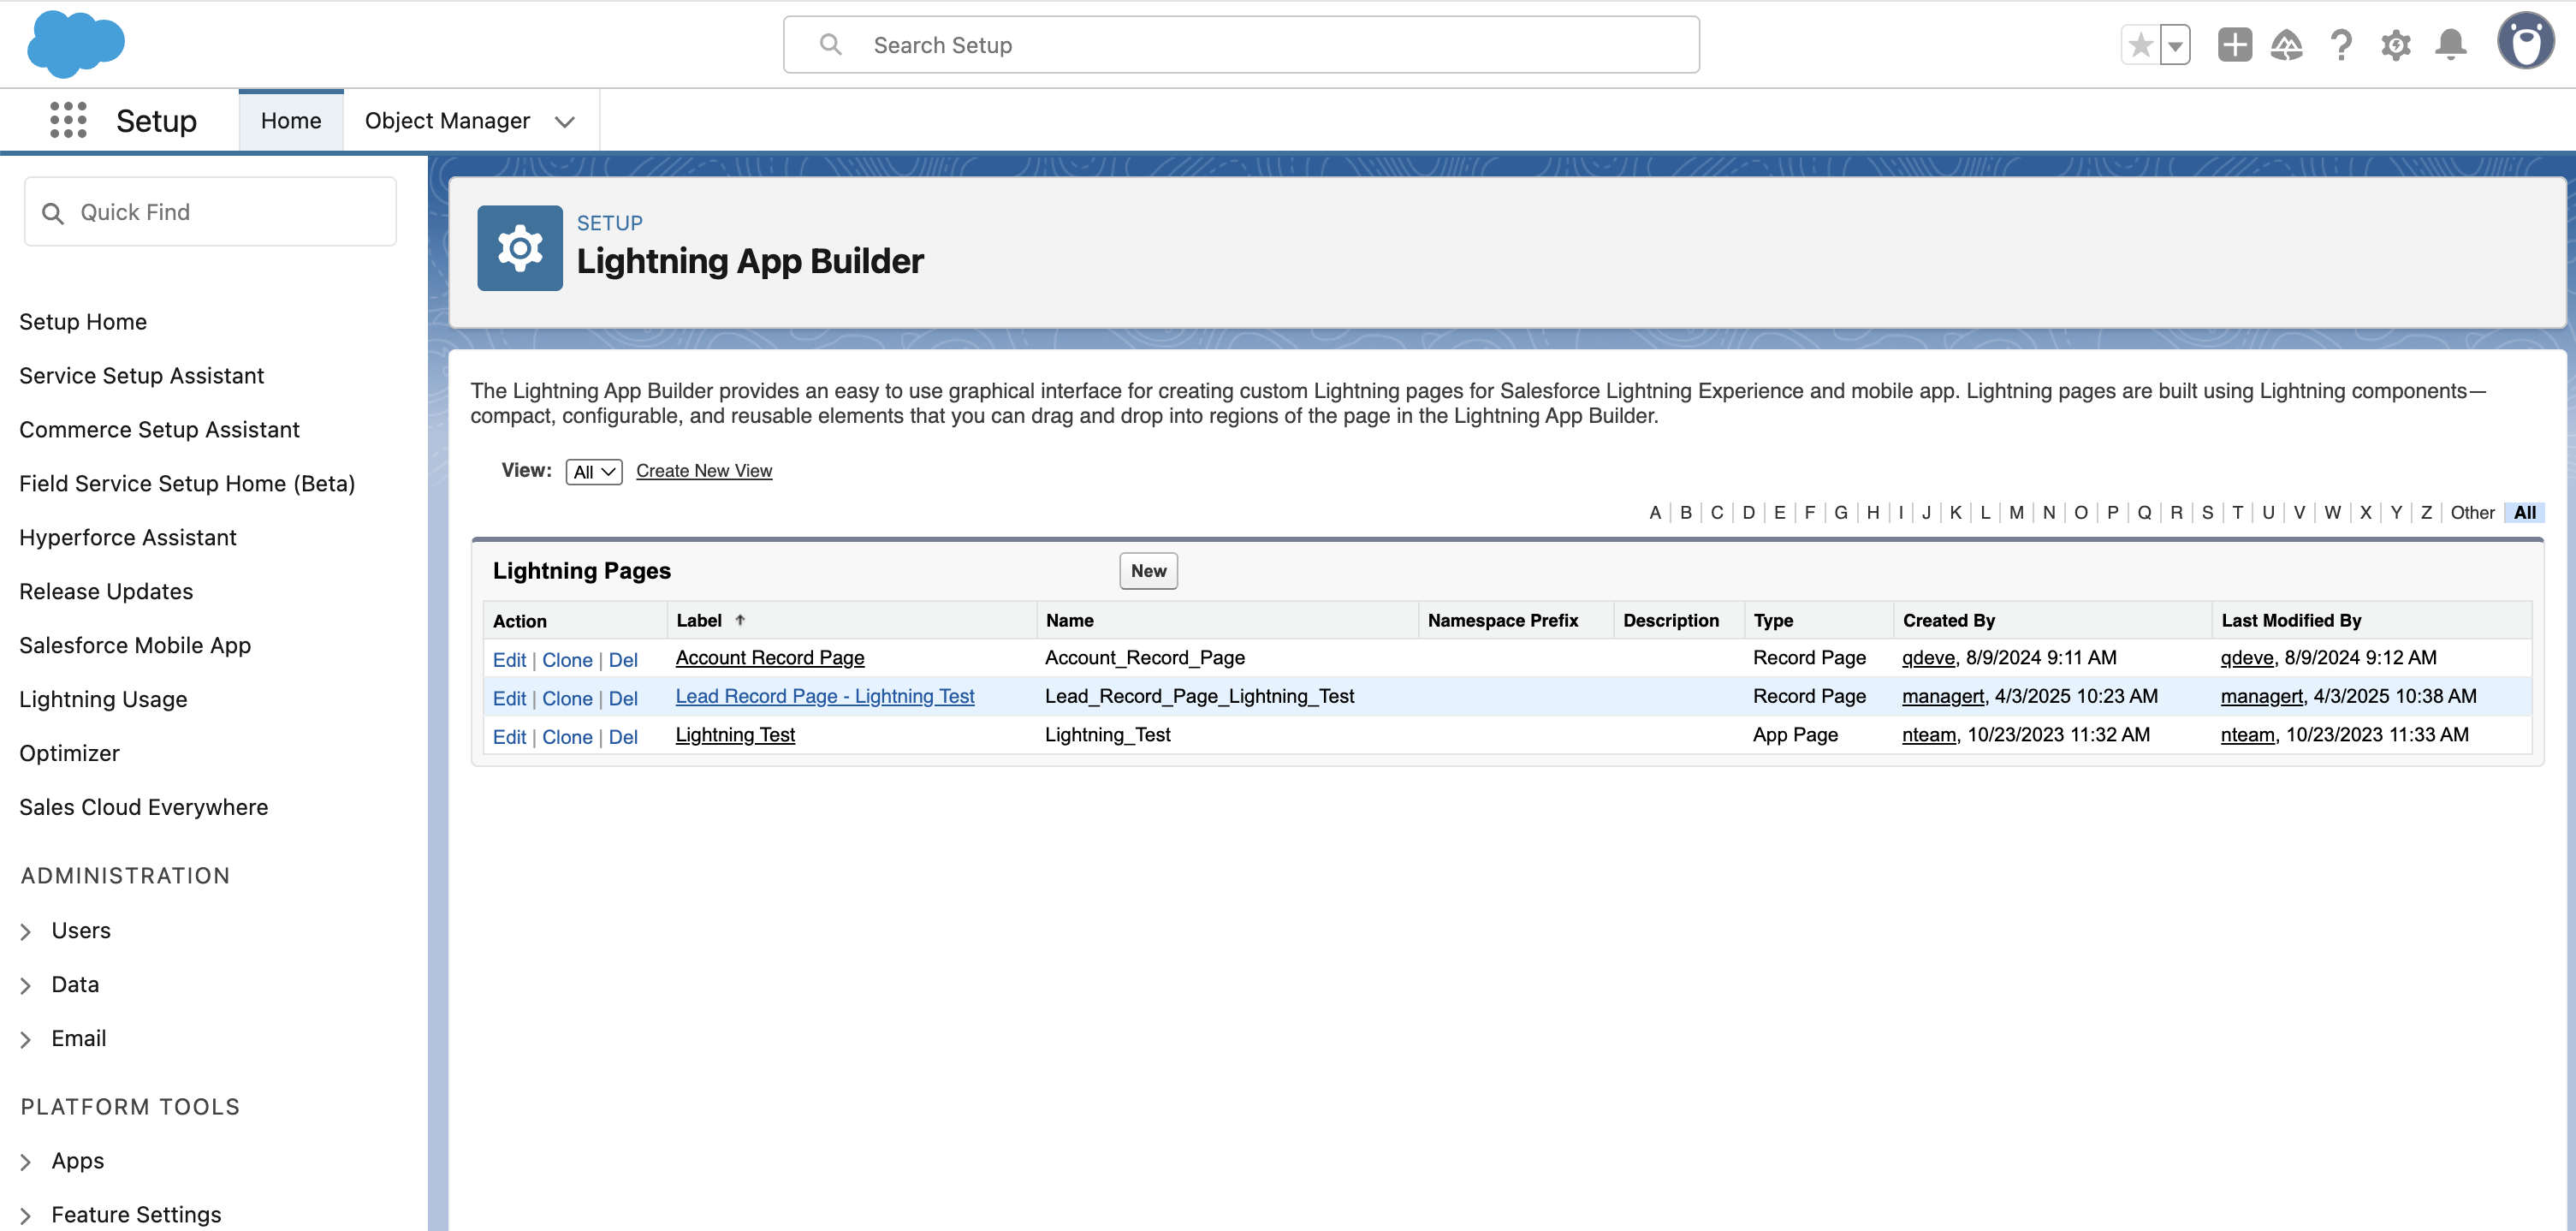Click the magnifier icon in Quick Find
Image resolution: width=2576 pixels, height=1231 pixels.
pyautogui.click(x=53, y=213)
